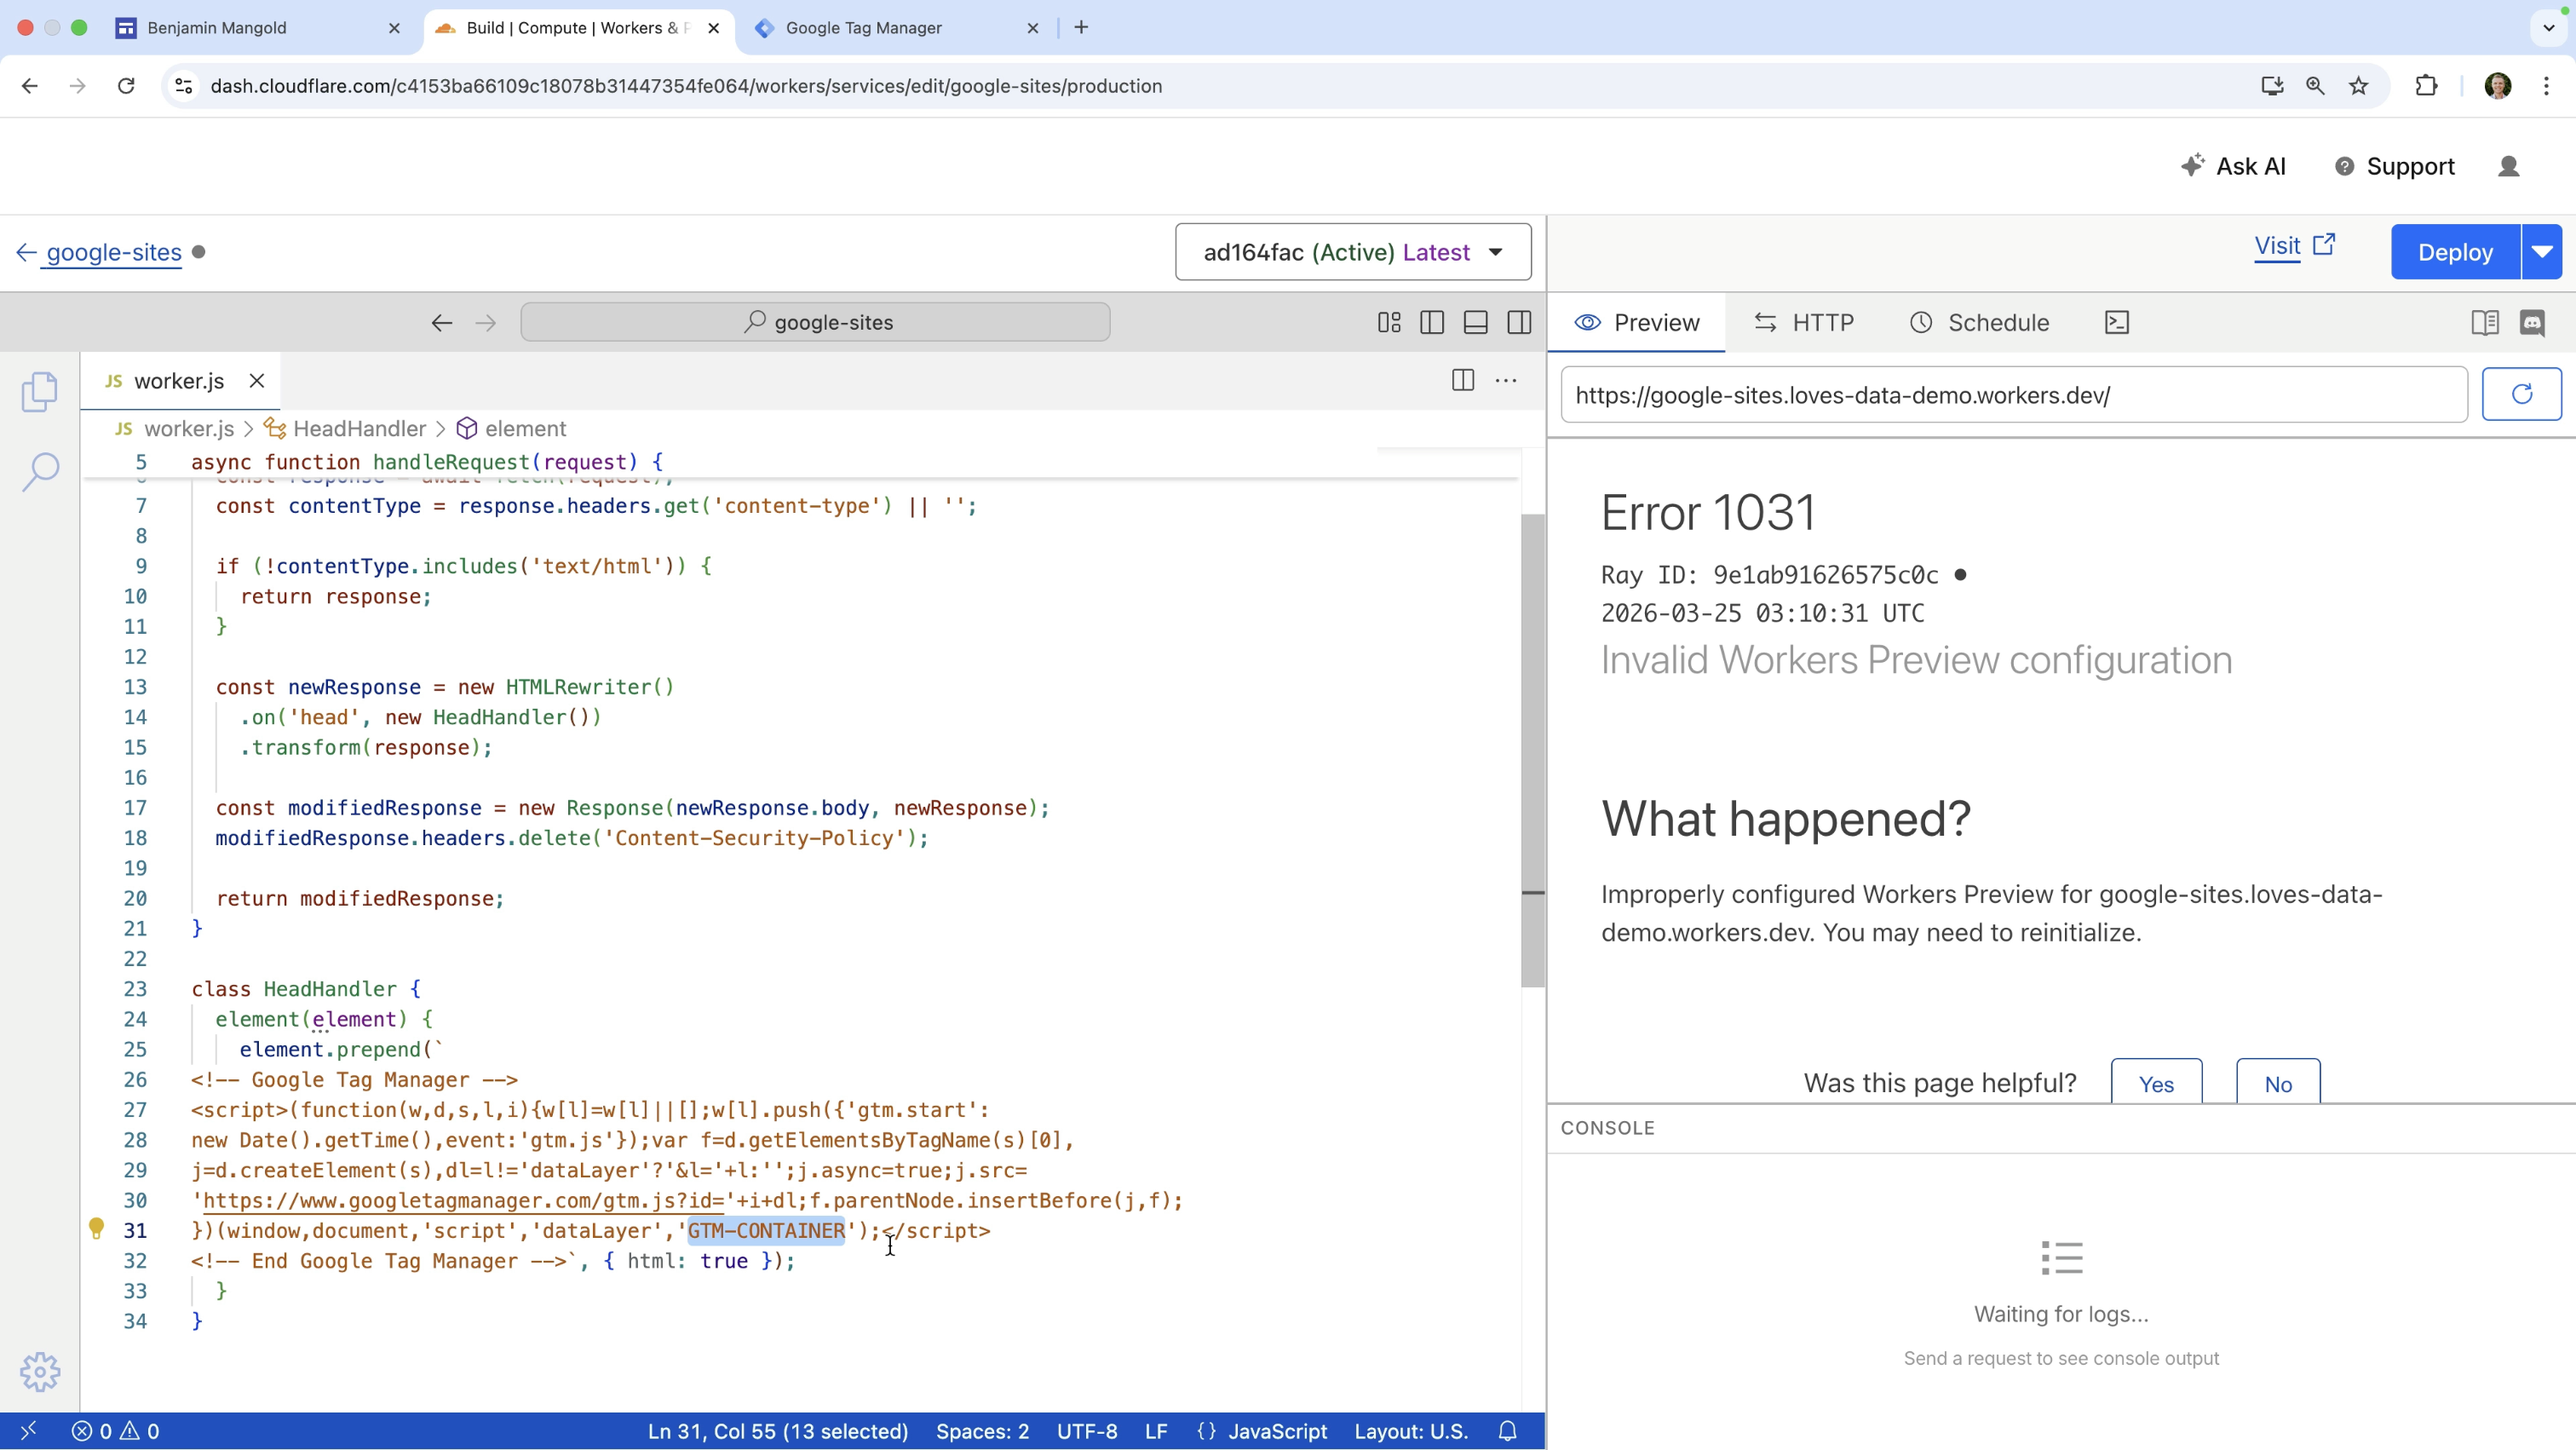The width and height of the screenshot is (2576, 1450).
Task: Open the Cloudflare user account icon
Action: click(2509, 166)
